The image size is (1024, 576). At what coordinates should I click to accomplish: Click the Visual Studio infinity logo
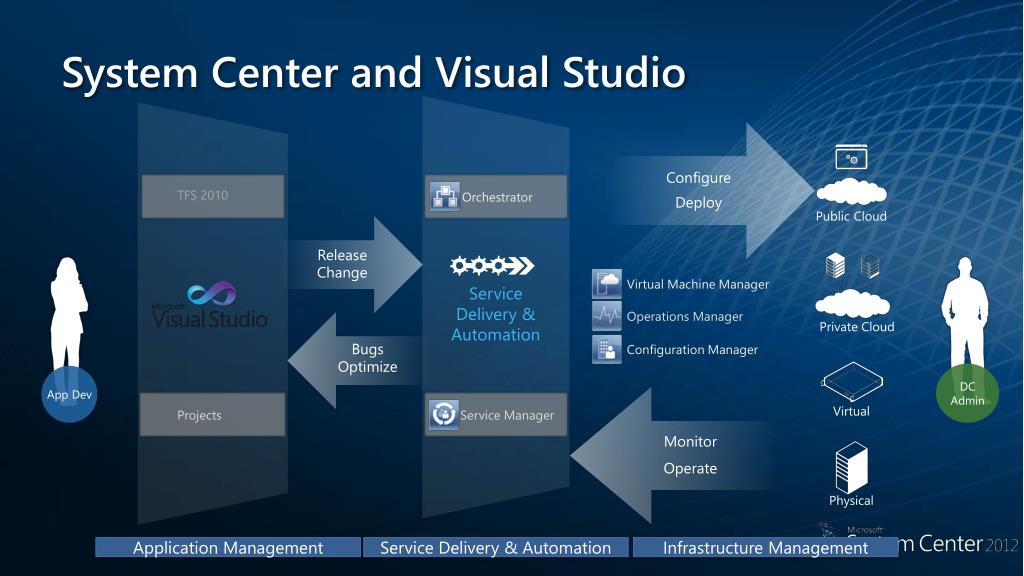[212, 294]
